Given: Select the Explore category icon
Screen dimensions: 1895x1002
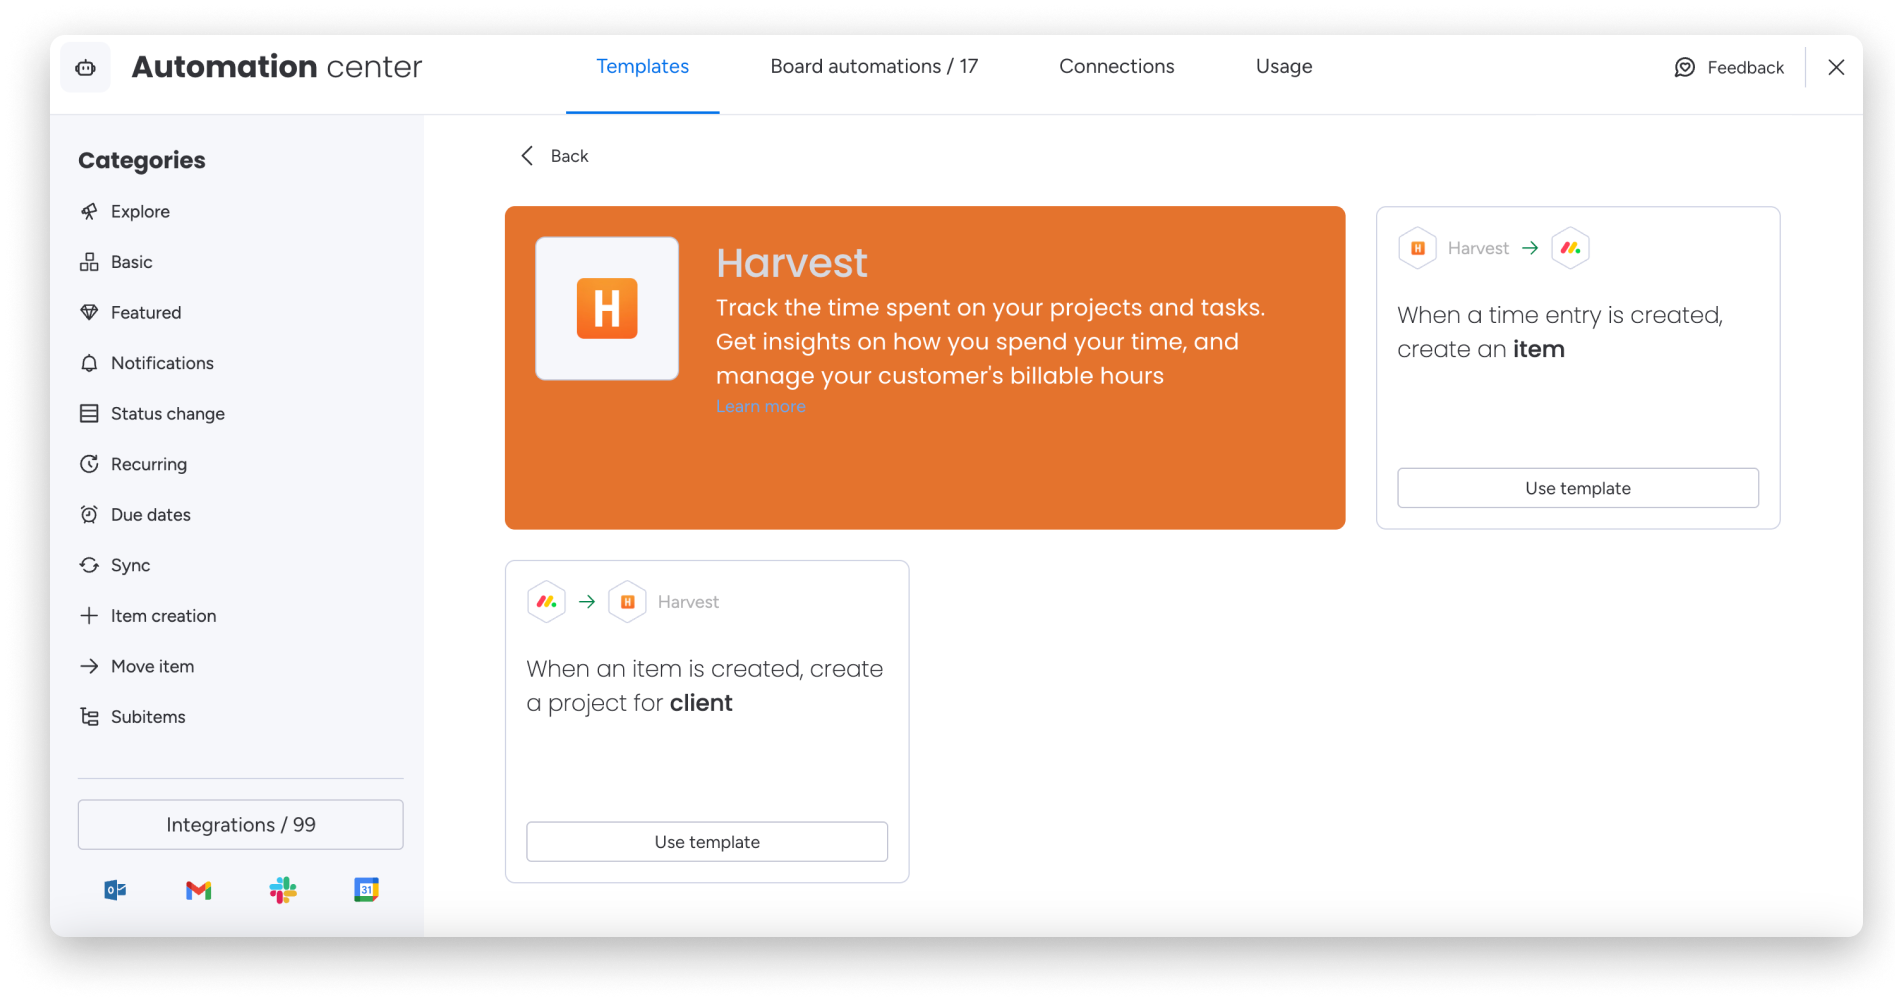Looking at the screenshot, I should 91,211.
